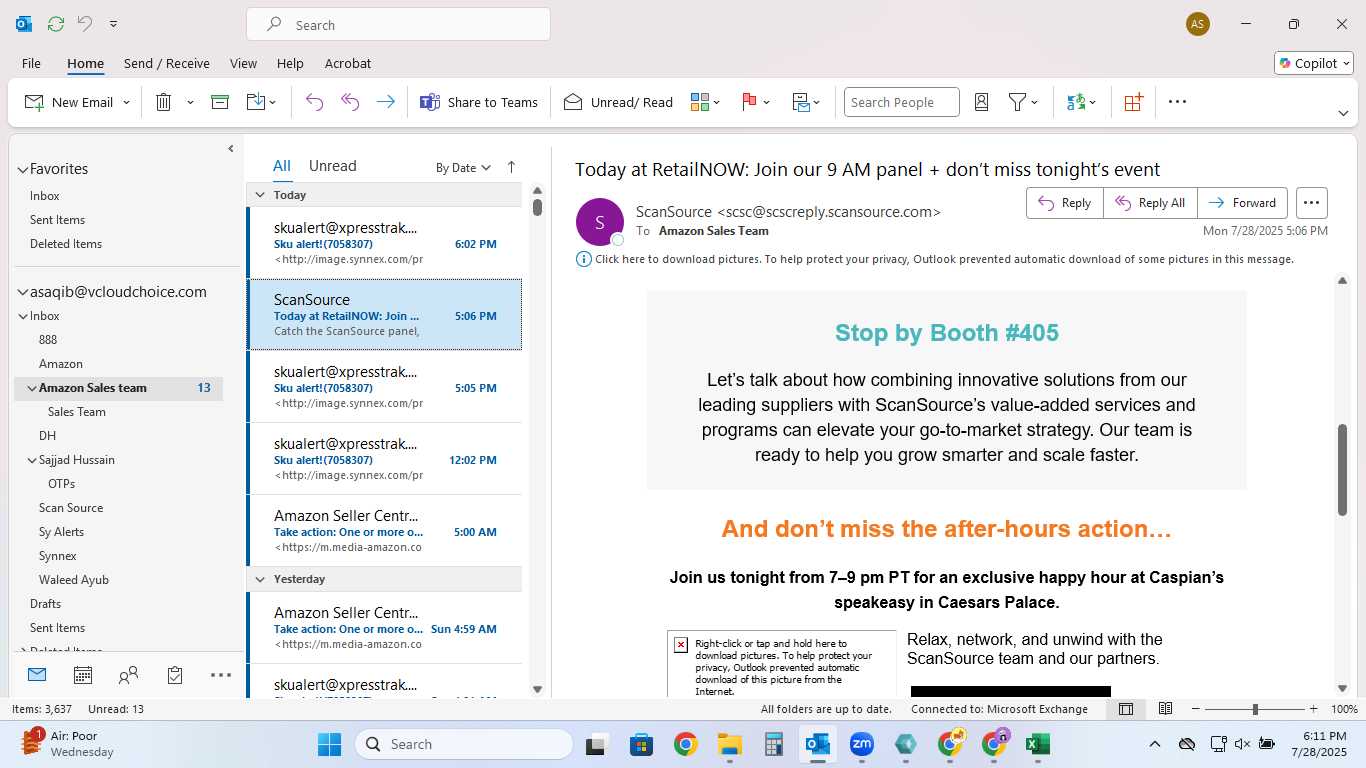Screen dimensions: 1366x768
Task: Open the Copilot dropdown button
Action: (x=1314, y=63)
